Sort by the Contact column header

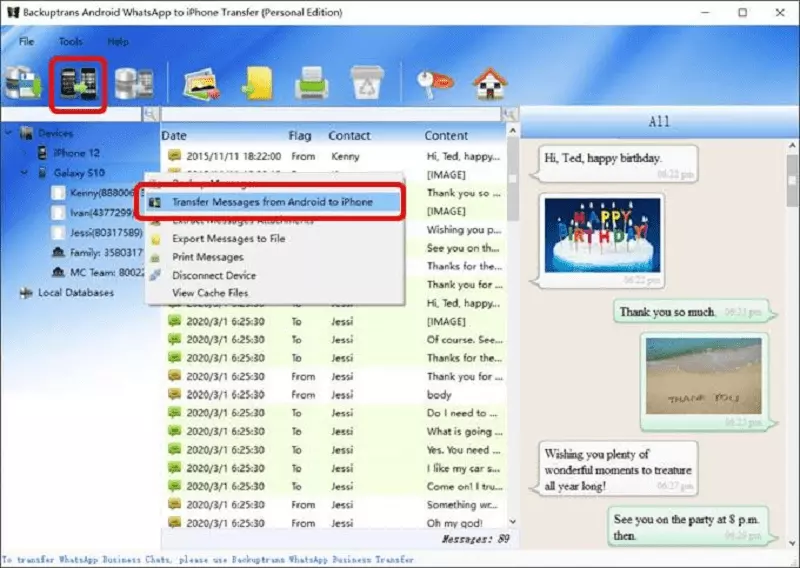pos(349,136)
